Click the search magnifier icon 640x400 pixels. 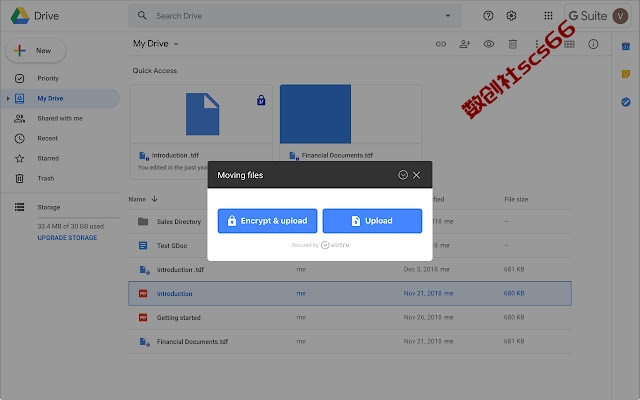pyautogui.click(x=142, y=16)
